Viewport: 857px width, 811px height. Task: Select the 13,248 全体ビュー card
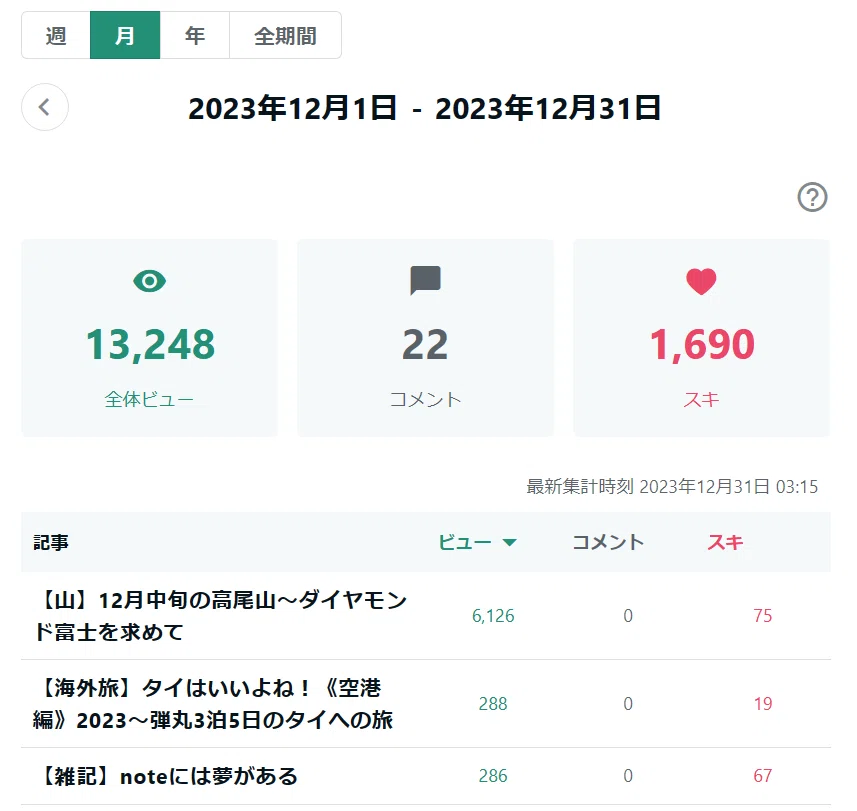[149, 338]
